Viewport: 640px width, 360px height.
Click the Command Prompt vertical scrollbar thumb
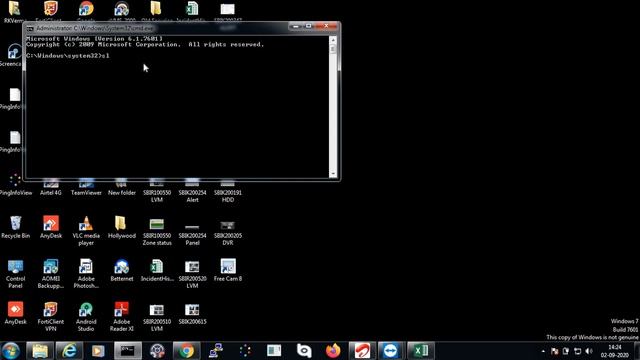pos(333,49)
